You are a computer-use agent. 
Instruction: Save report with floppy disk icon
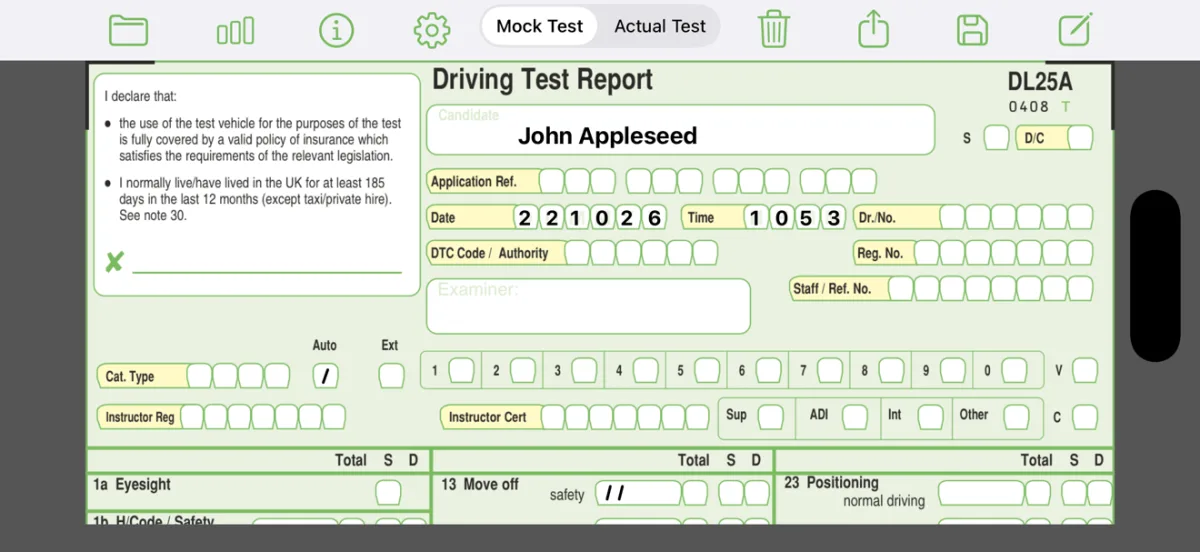tap(973, 30)
